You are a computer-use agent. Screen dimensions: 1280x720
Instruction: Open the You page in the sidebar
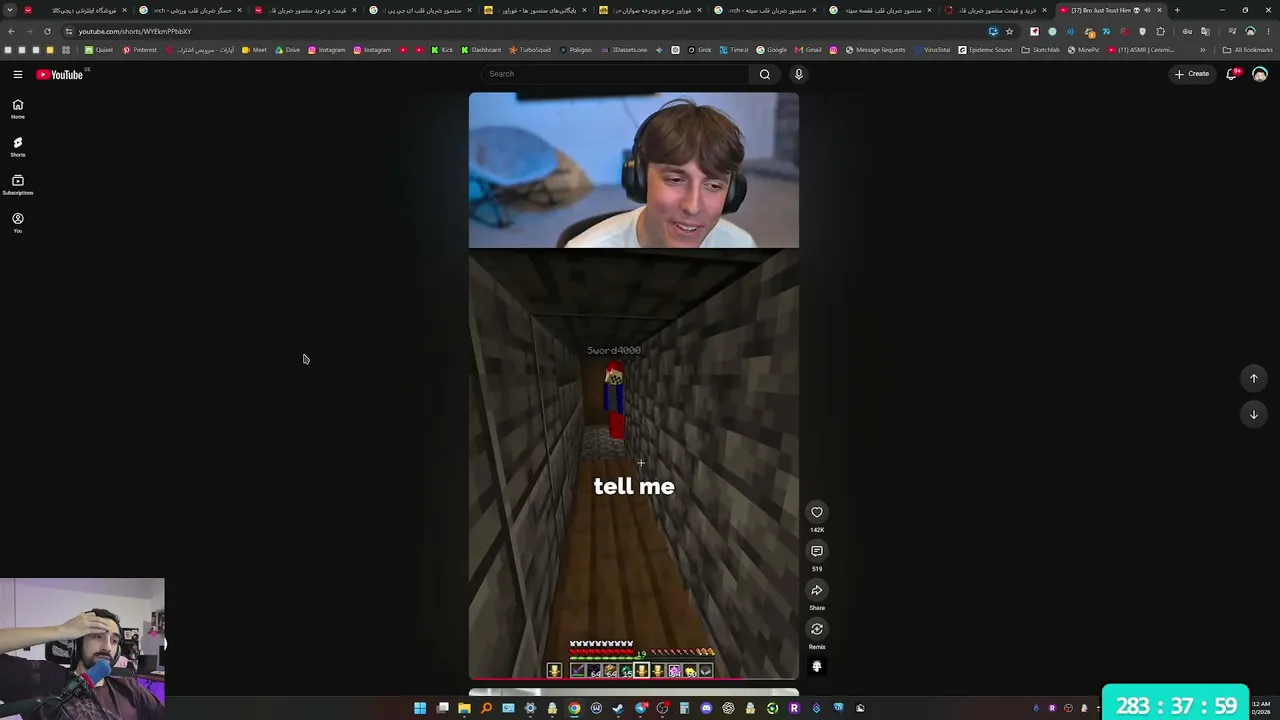(x=18, y=223)
